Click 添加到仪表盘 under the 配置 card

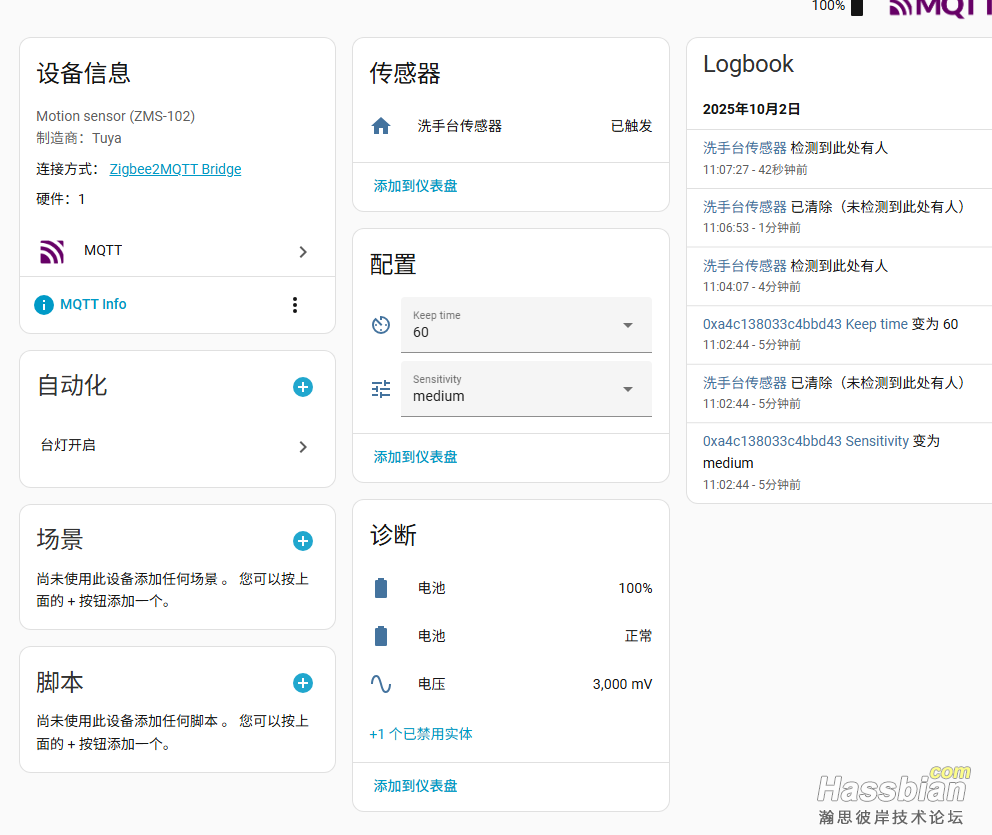tap(415, 457)
